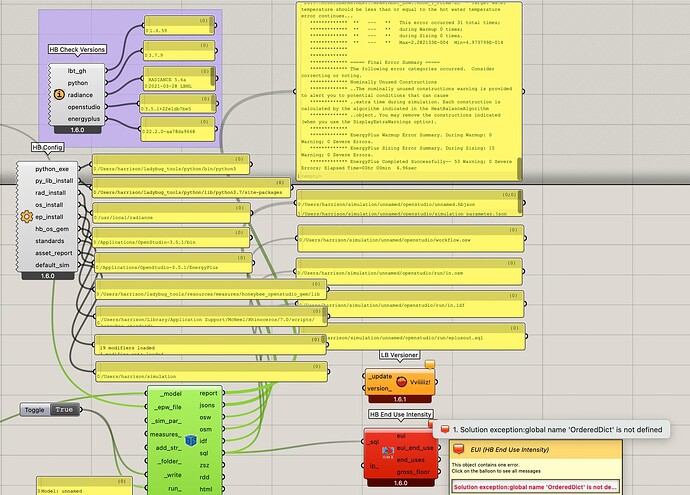Select the lbt_gh output of HB Check Versions
The height and width of the screenshot is (495, 690).
click(x=77, y=71)
